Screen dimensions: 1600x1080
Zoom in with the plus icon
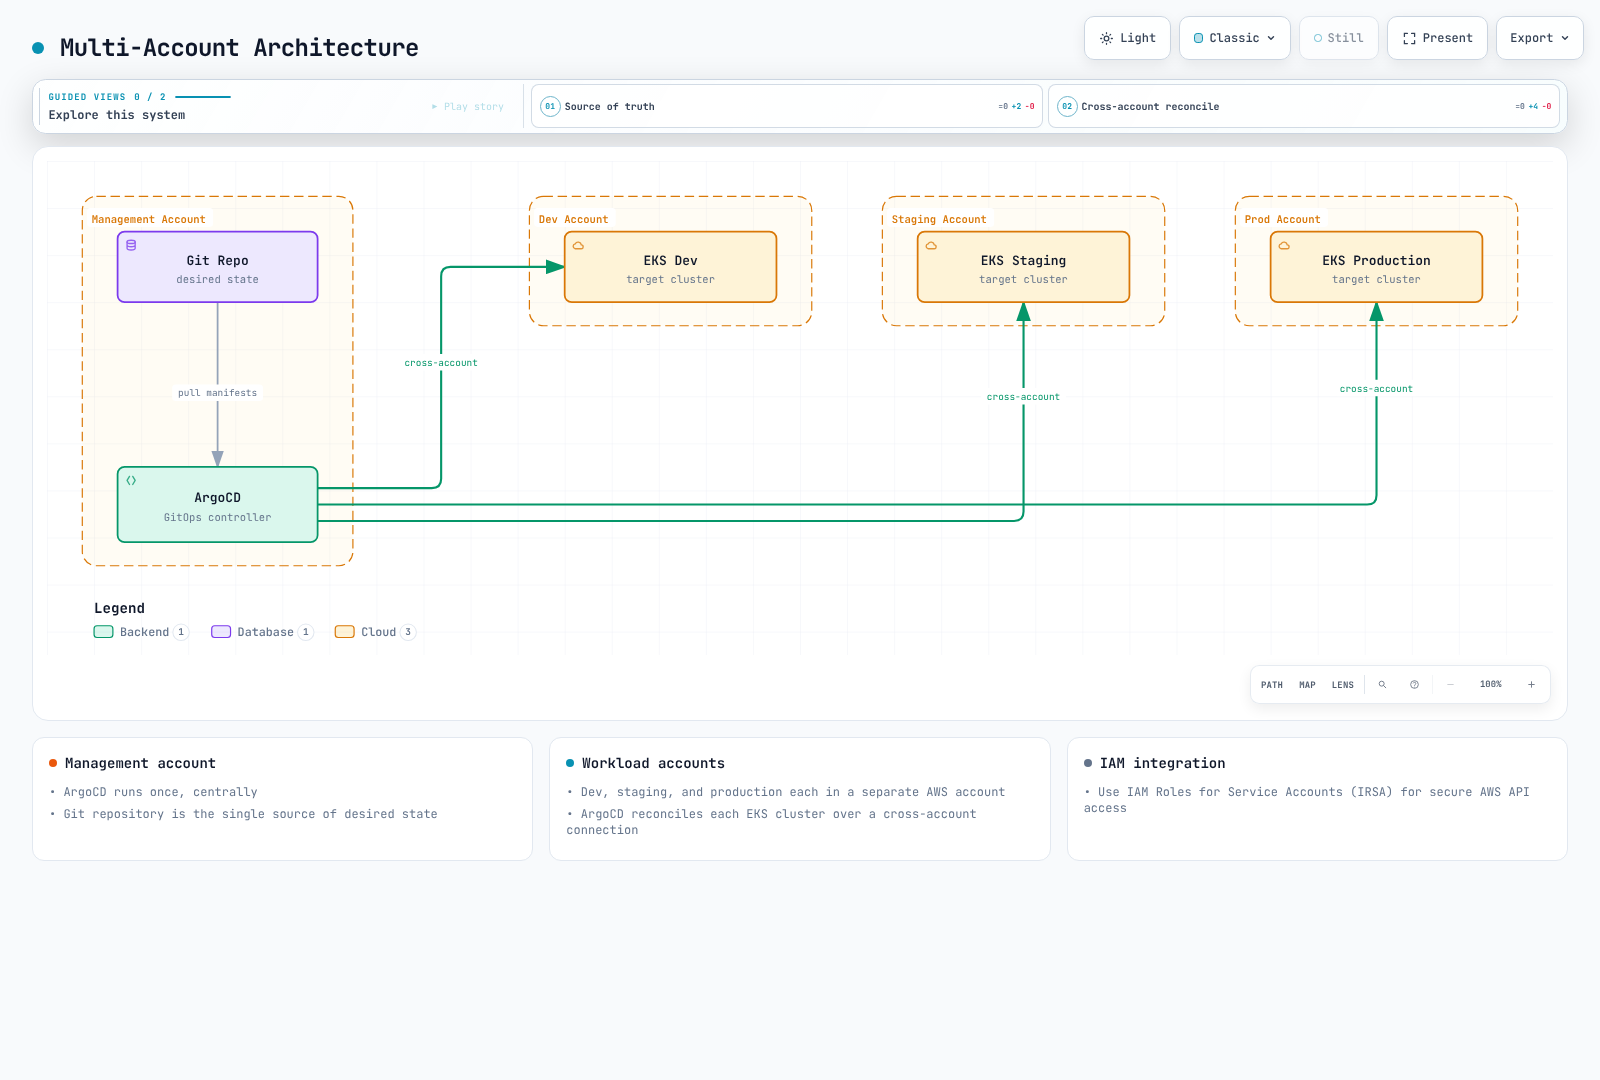coord(1531,685)
